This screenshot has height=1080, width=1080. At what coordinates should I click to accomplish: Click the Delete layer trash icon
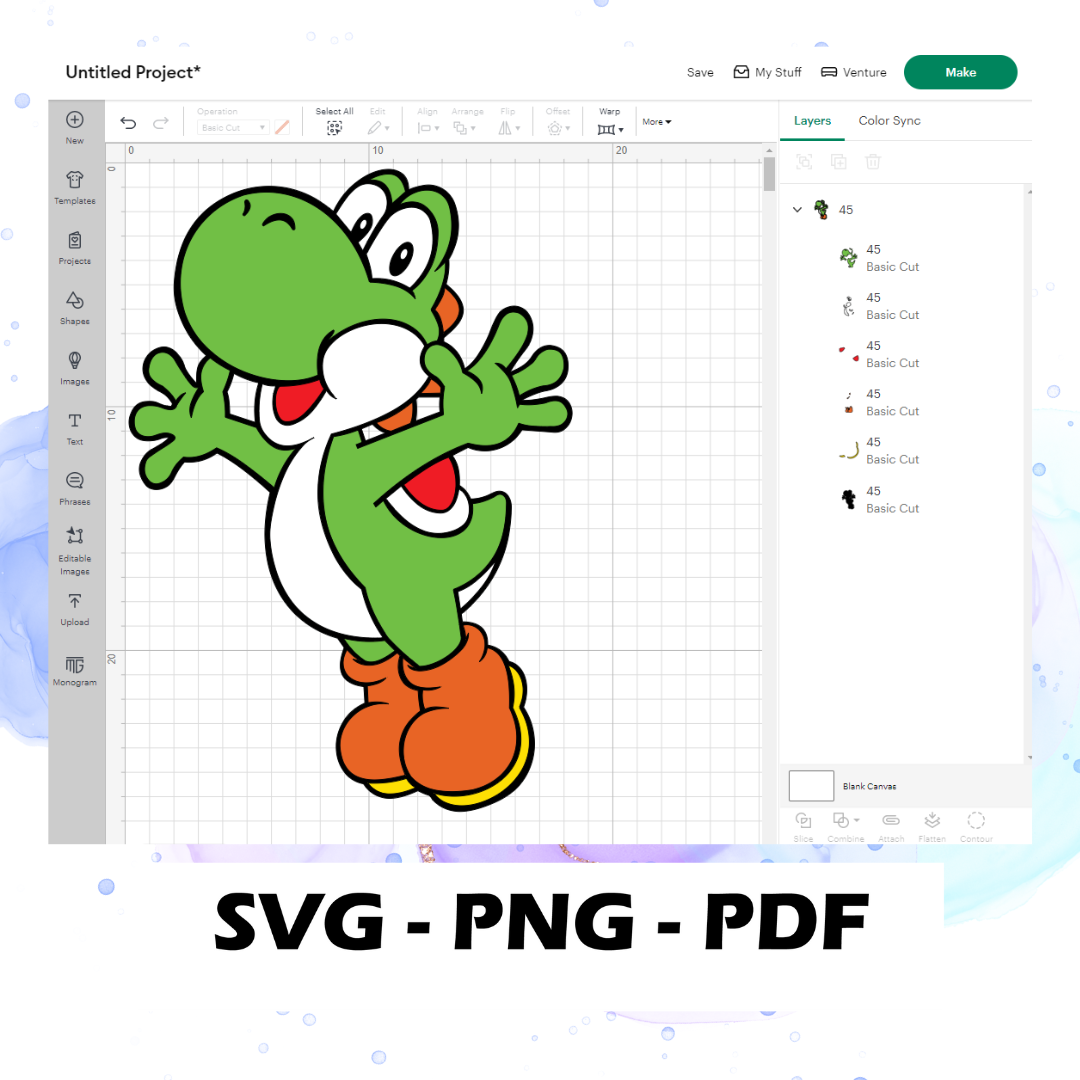(x=873, y=162)
